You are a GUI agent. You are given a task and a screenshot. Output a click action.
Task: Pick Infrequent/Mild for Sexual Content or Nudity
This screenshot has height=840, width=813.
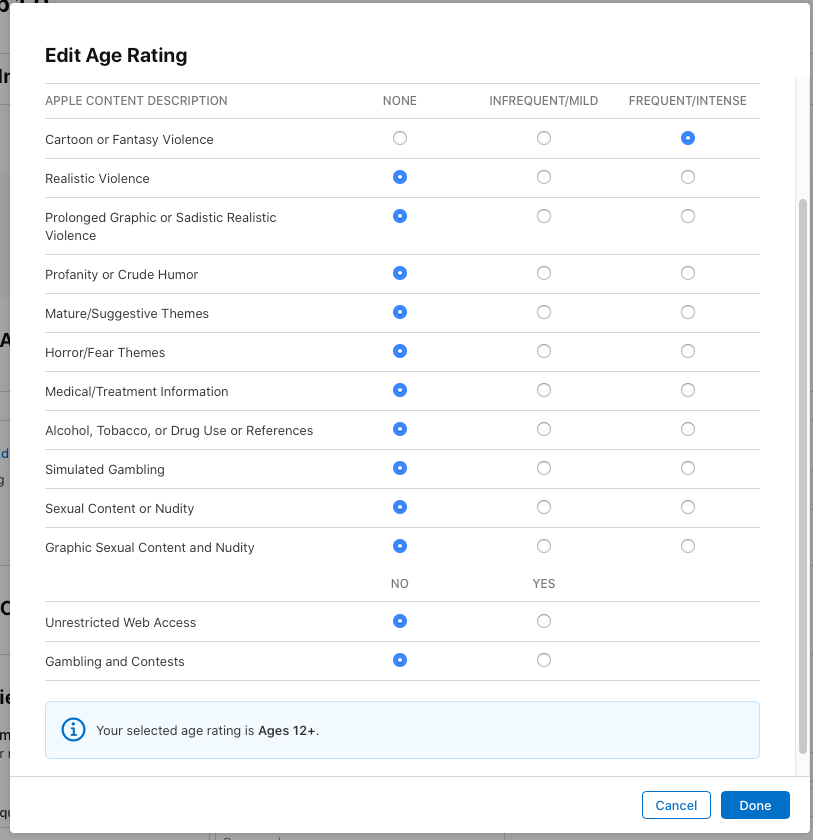click(544, 507)
